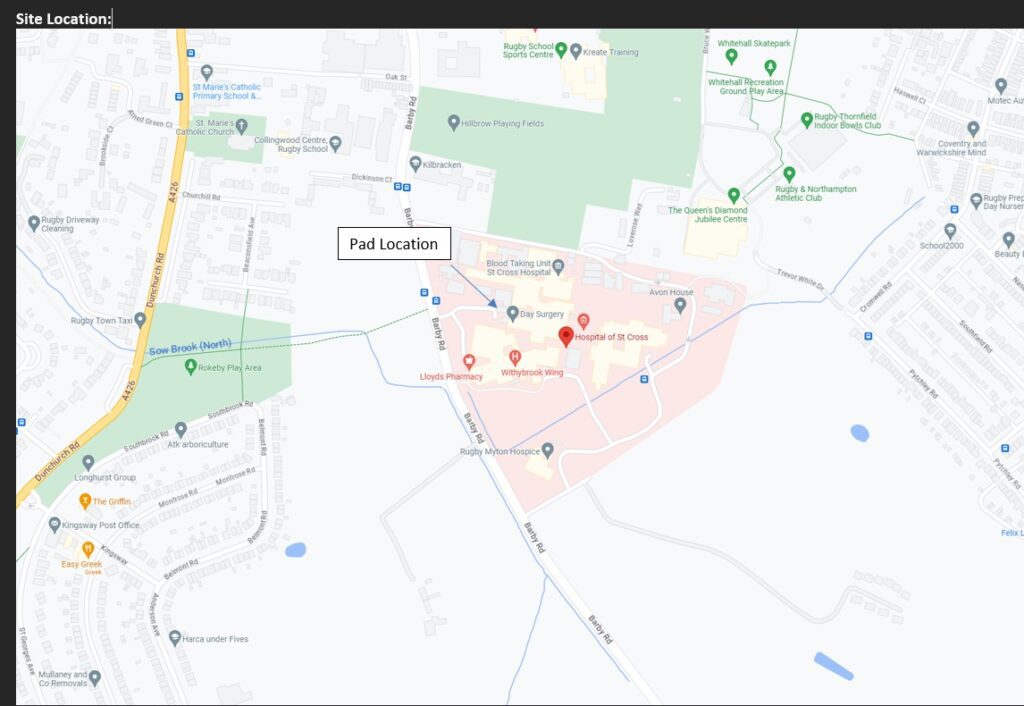Click the St Marie's Catholic Primary School pin
This screenshot has height=706, width=1024.
207,72
